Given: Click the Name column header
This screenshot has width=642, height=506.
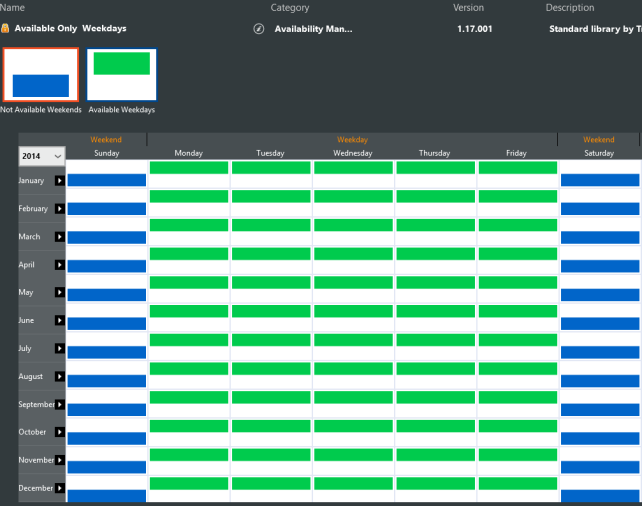Looking at the screenshot, I should pyautogui.click(x=12, y=7).
